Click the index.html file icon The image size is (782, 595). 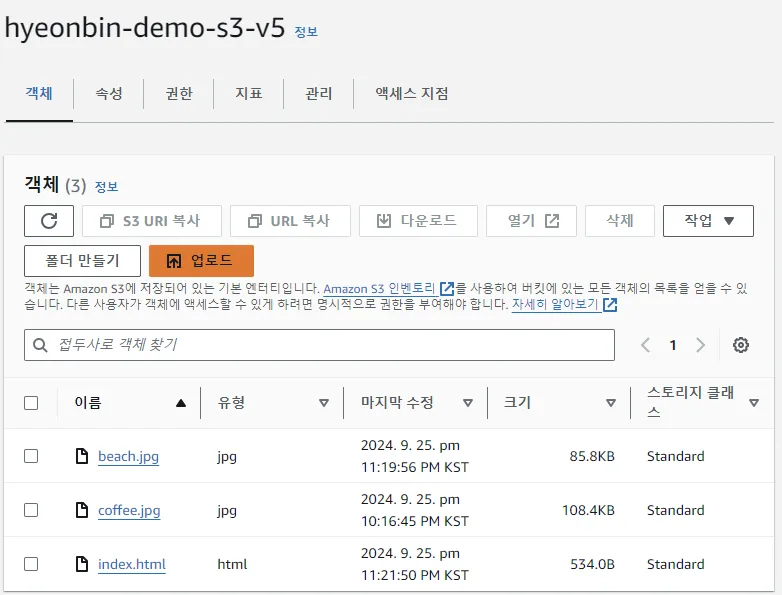pos(82,564)
